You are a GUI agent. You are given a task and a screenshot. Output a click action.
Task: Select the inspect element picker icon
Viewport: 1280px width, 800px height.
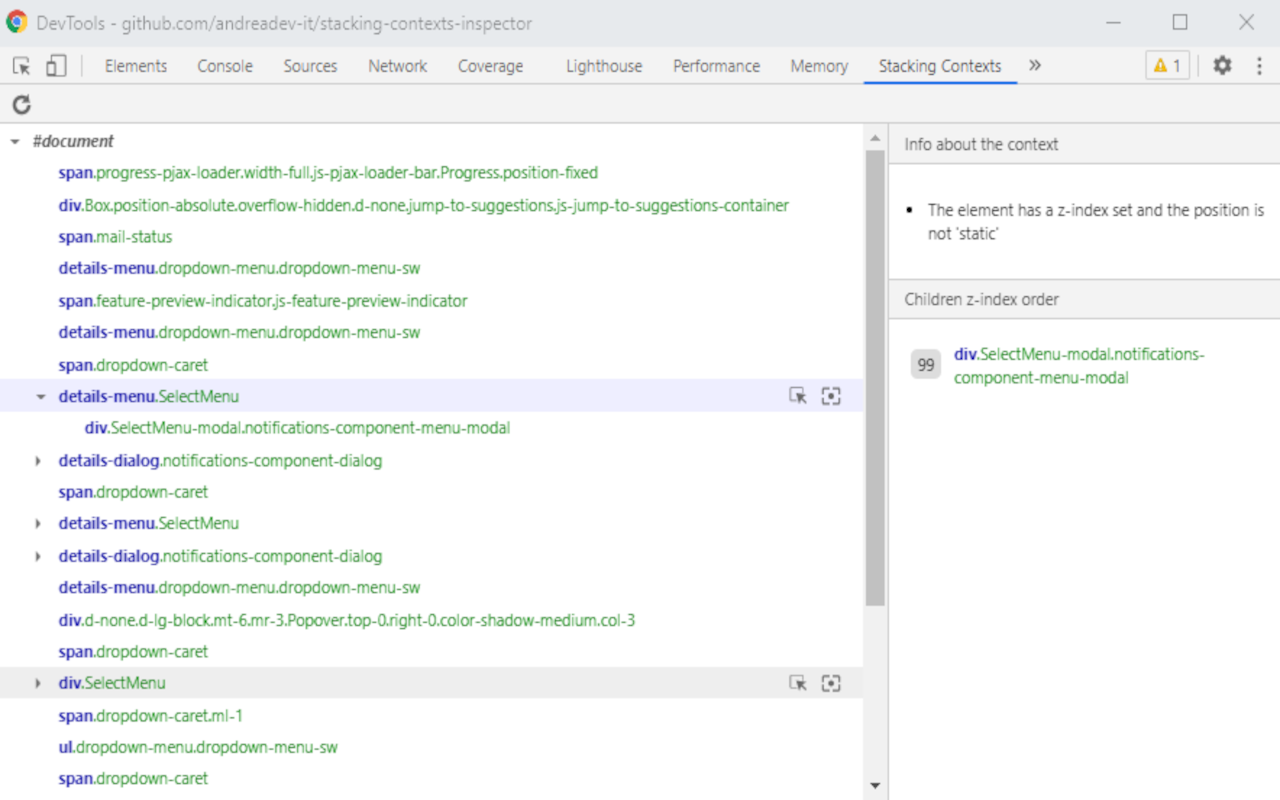19,64
